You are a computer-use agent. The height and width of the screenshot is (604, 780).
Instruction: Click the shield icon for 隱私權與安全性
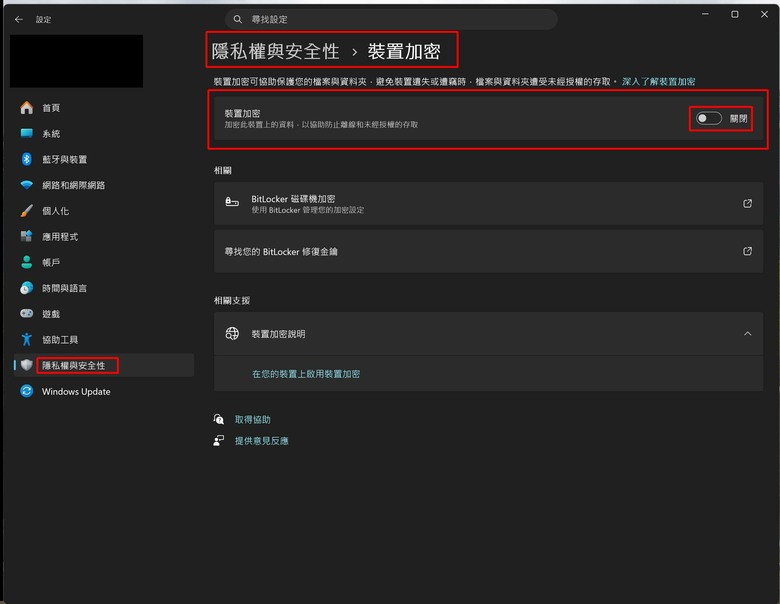point(27,365)
